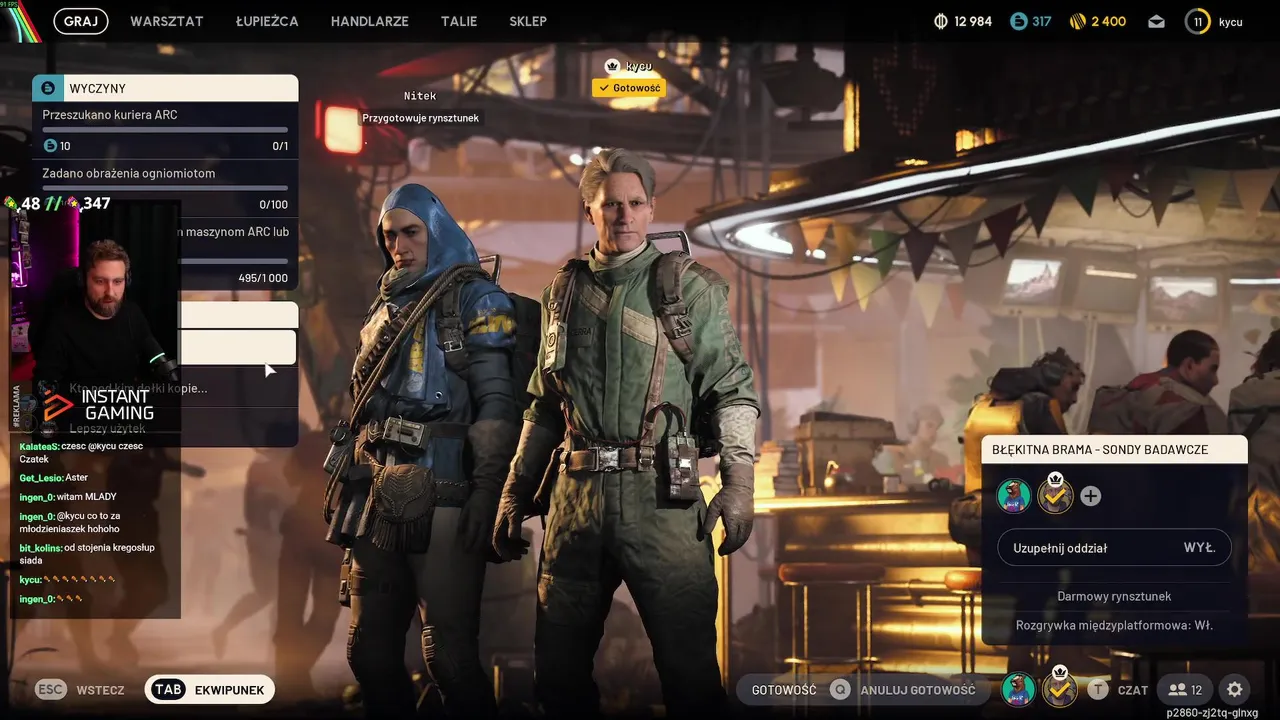Add a squad member with plus icon
This screenshot has width=1280, height=720.
point(1091,496)
